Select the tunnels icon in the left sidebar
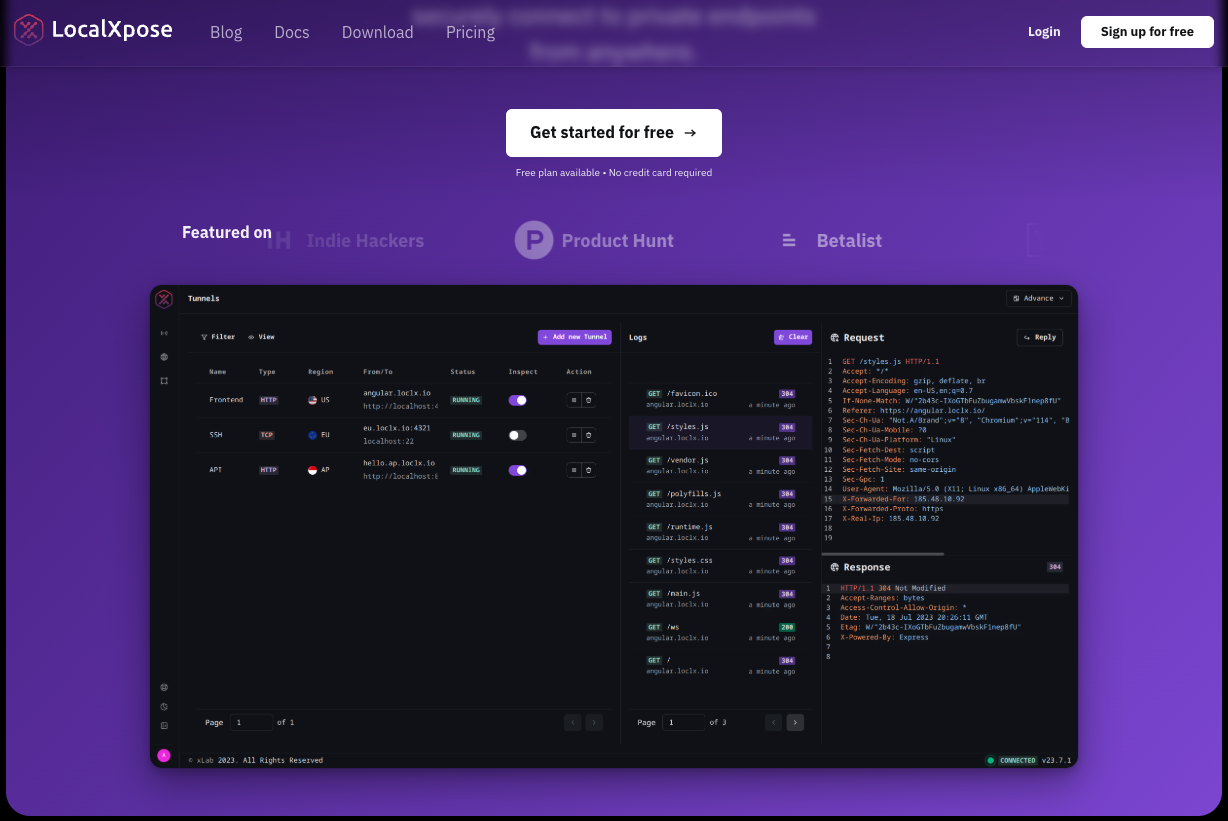Image resolution: width=1228 pixels, height=821 pixels. pyautogui.click(x=164, y=333)
